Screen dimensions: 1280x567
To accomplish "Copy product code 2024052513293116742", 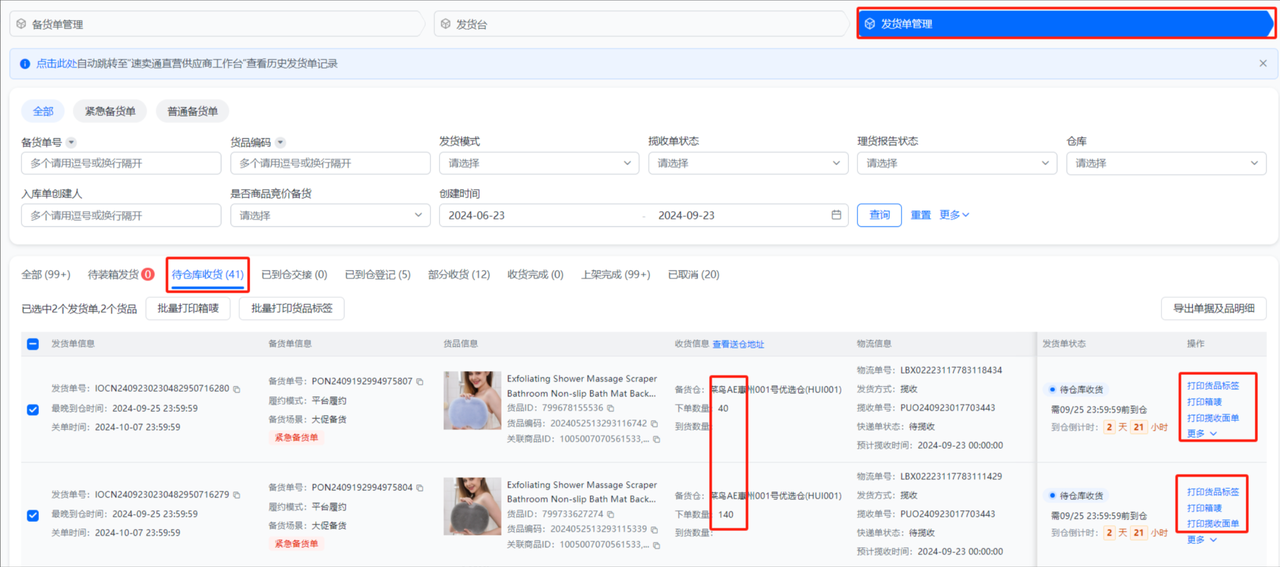I will [655, 423].
